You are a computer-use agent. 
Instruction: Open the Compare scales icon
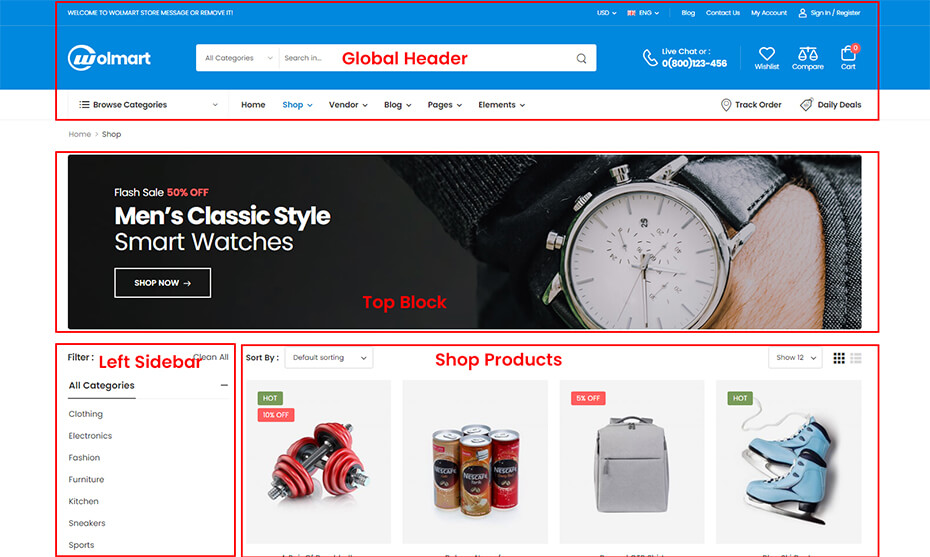pos(807,54)
